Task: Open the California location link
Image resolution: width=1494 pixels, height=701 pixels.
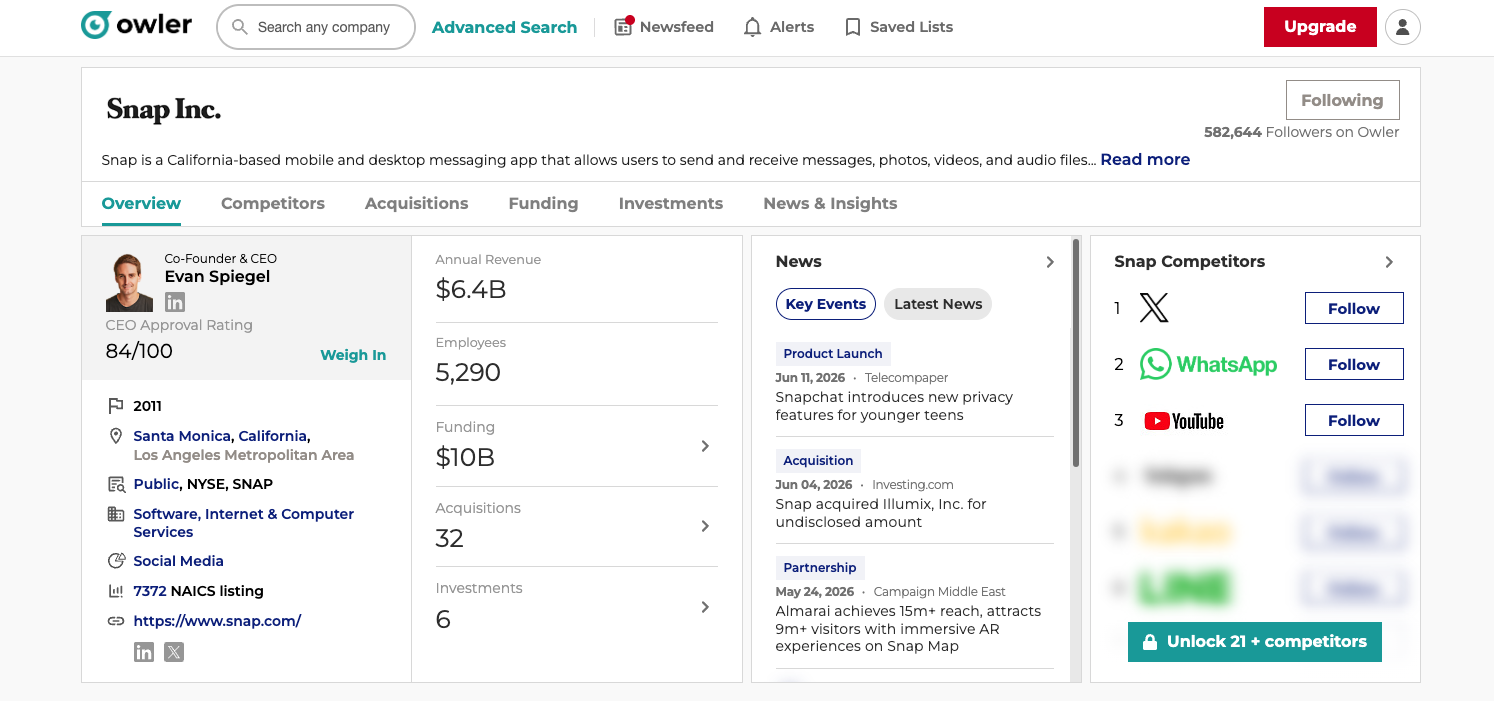Action: (x=273, y=436)
